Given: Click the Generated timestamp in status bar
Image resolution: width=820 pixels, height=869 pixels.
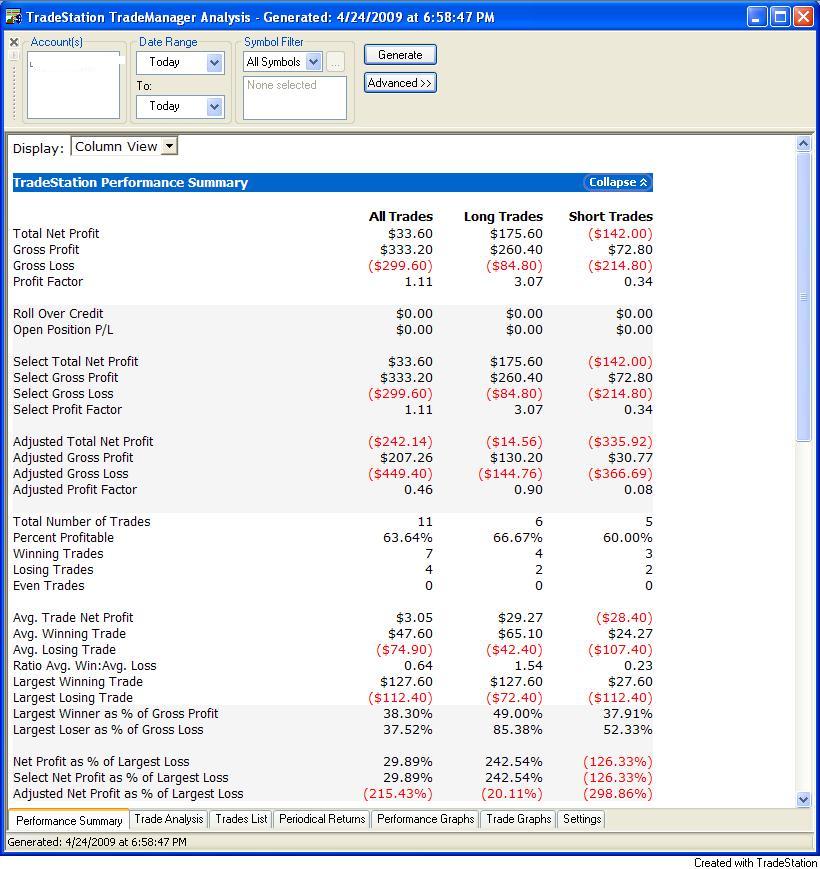Looking at the screenshot, I should click(x=97, y=842).
